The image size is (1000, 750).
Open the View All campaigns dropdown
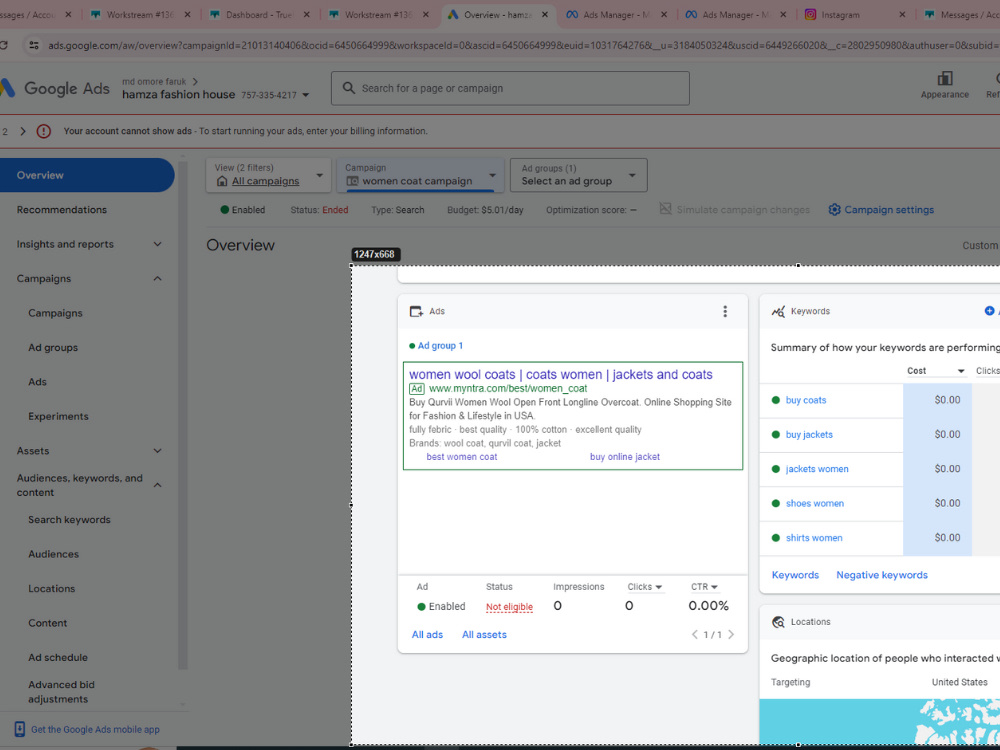(268, 175)
